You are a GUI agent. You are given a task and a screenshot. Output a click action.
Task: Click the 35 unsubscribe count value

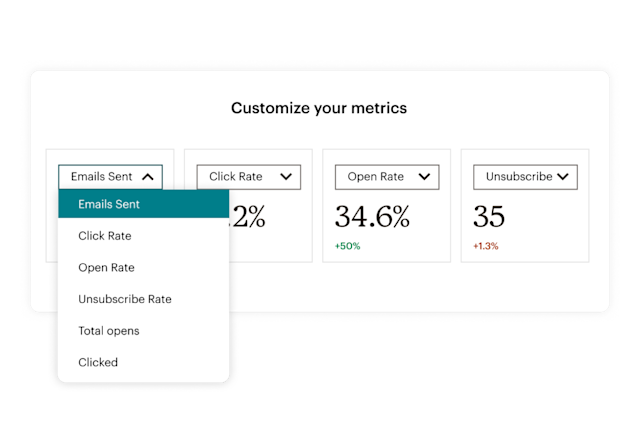(490, 217)
